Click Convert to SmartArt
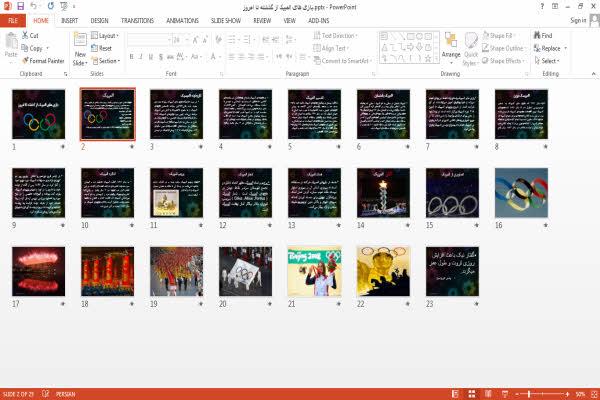The height and width of the screenshot is (400, 600). (x=342, y=61)
